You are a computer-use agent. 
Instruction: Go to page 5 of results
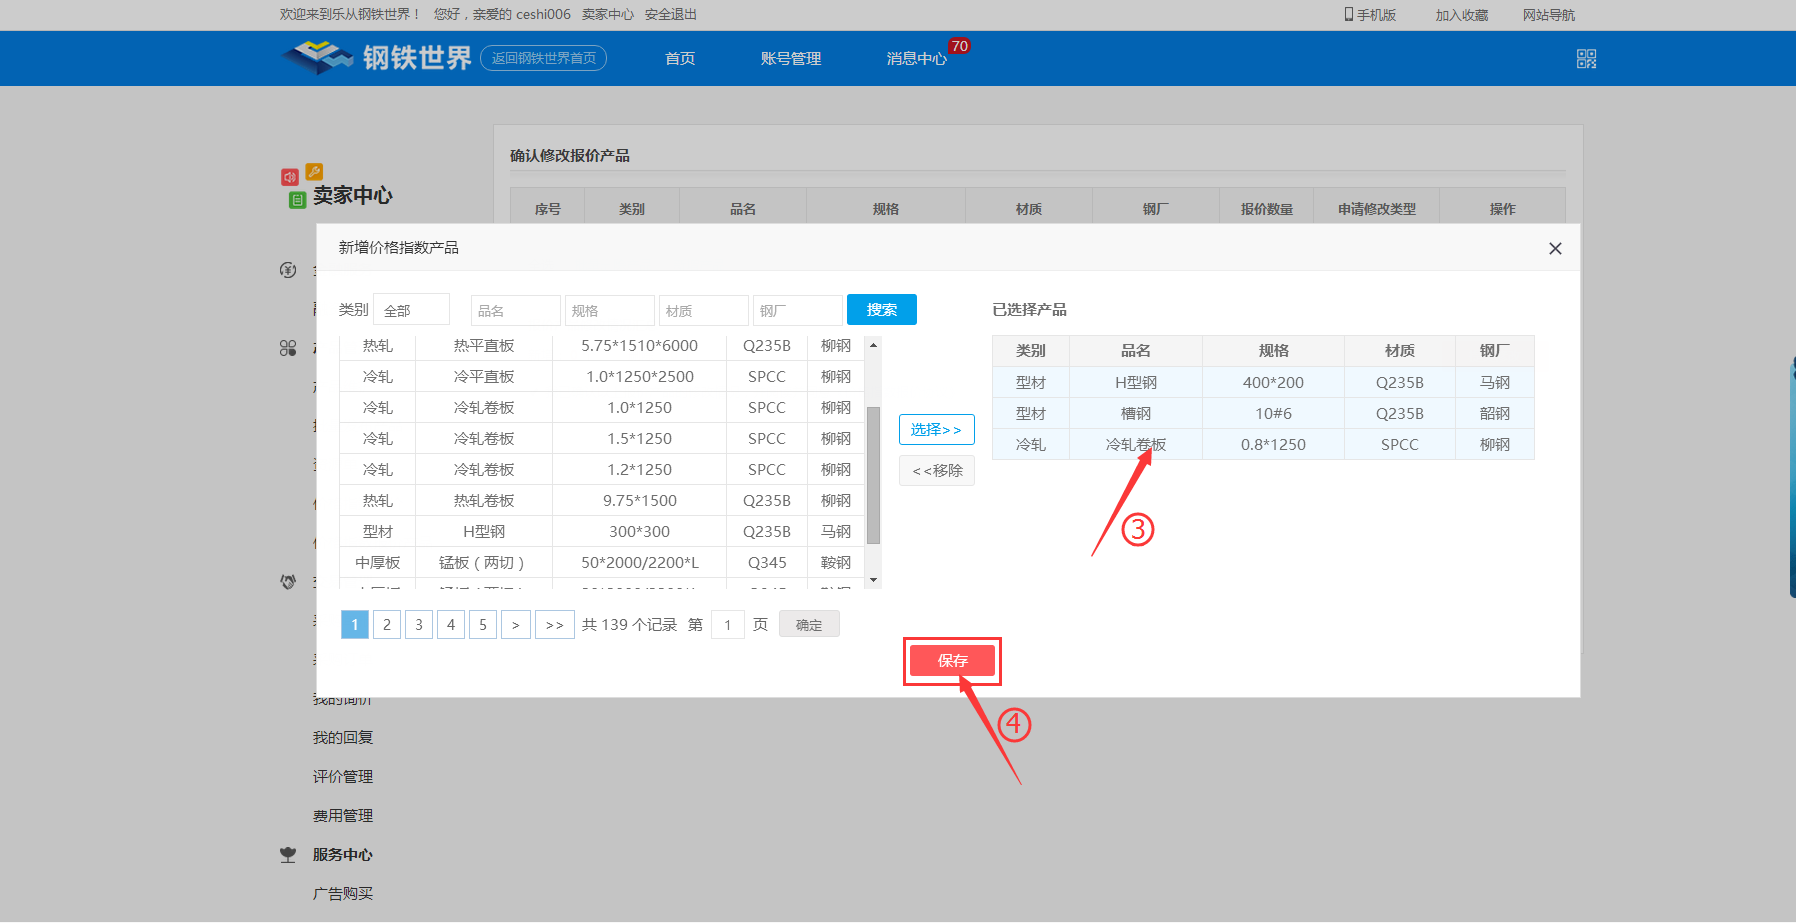(x=483, y=625)
